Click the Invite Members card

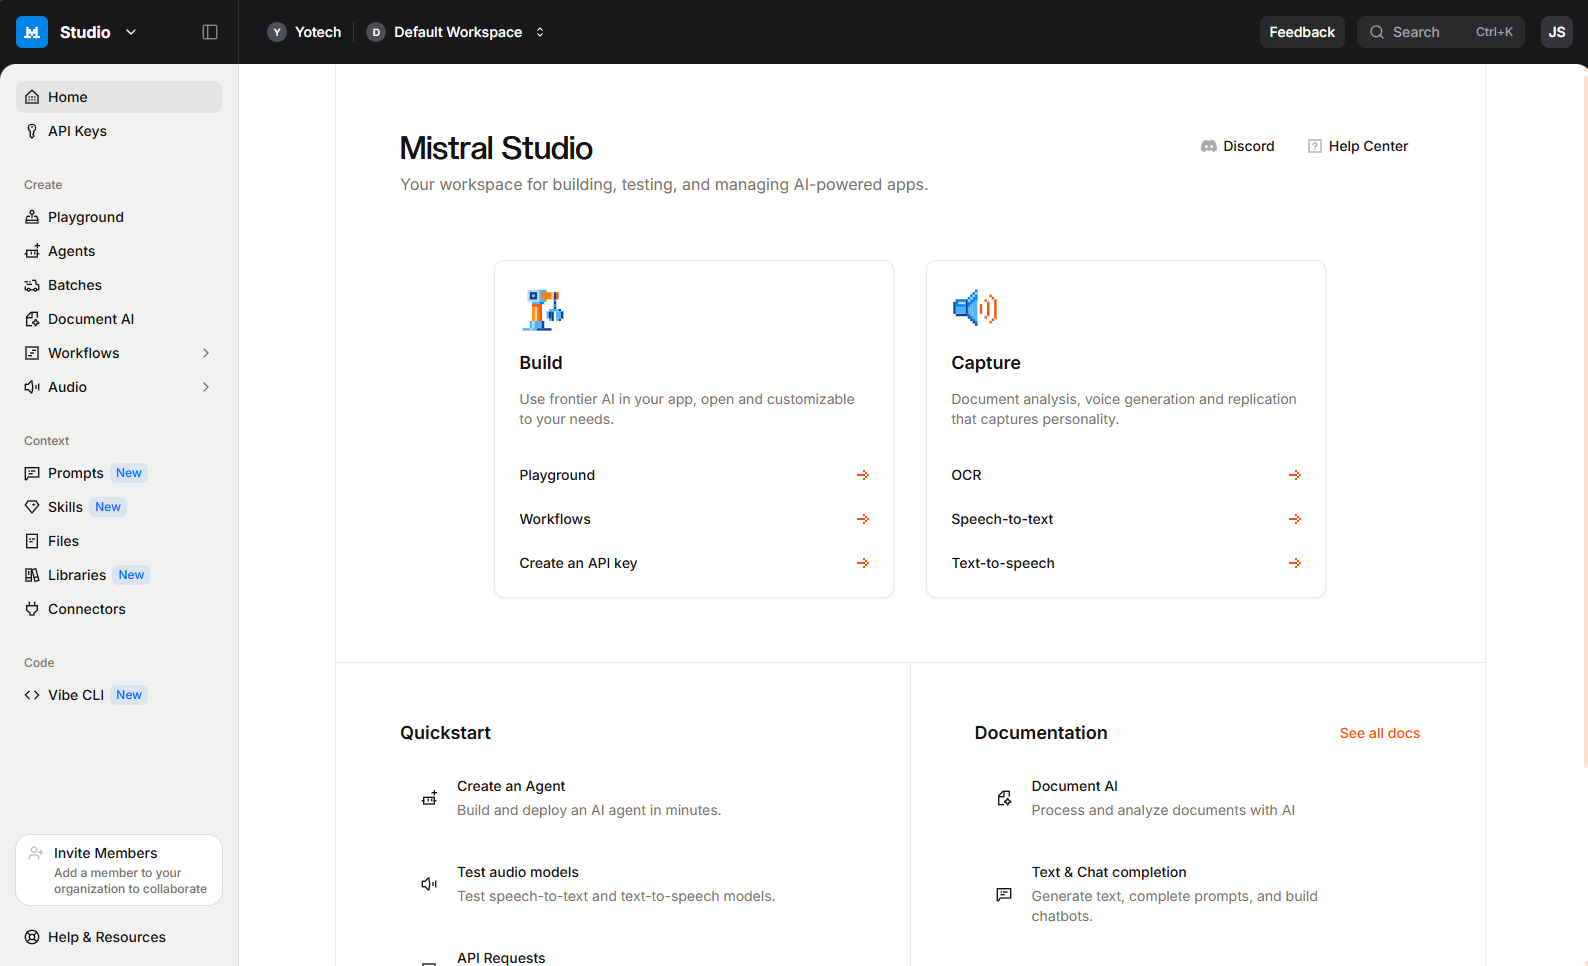pos(119,870)
